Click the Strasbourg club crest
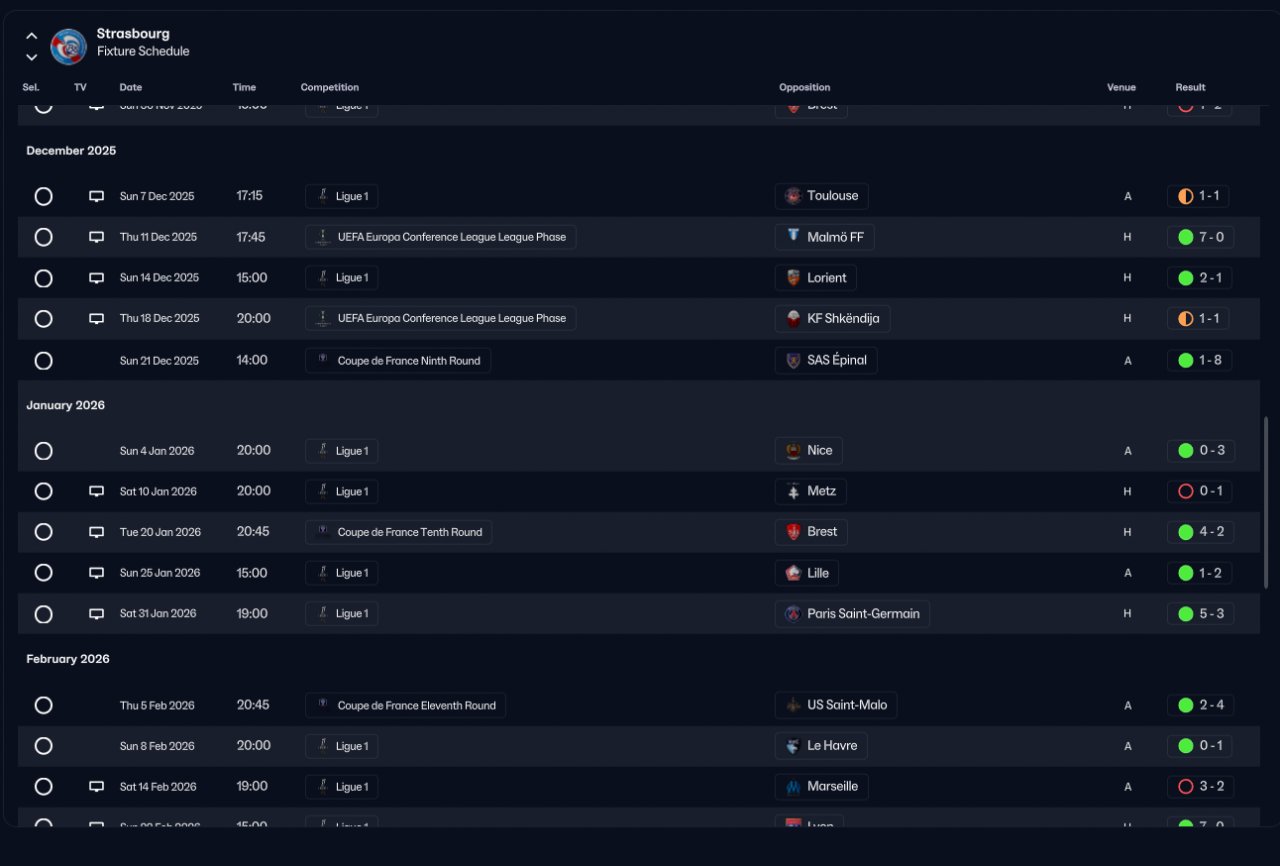The height and width of the screenshot is (866, 1280). [x=69, y=46]
